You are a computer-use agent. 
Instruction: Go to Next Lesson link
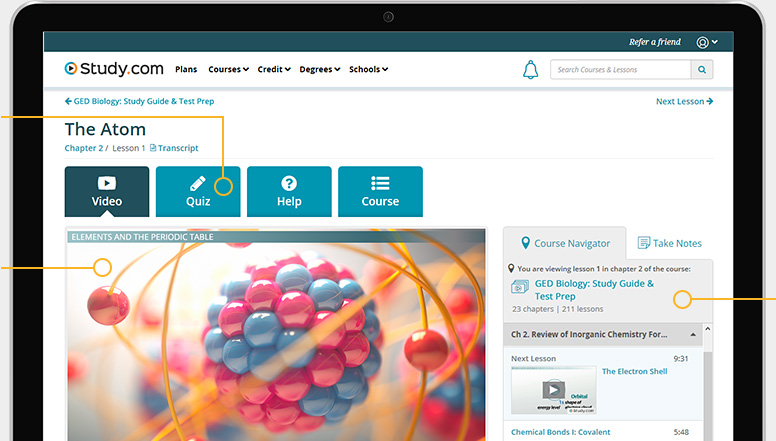(x=684, y=101)
